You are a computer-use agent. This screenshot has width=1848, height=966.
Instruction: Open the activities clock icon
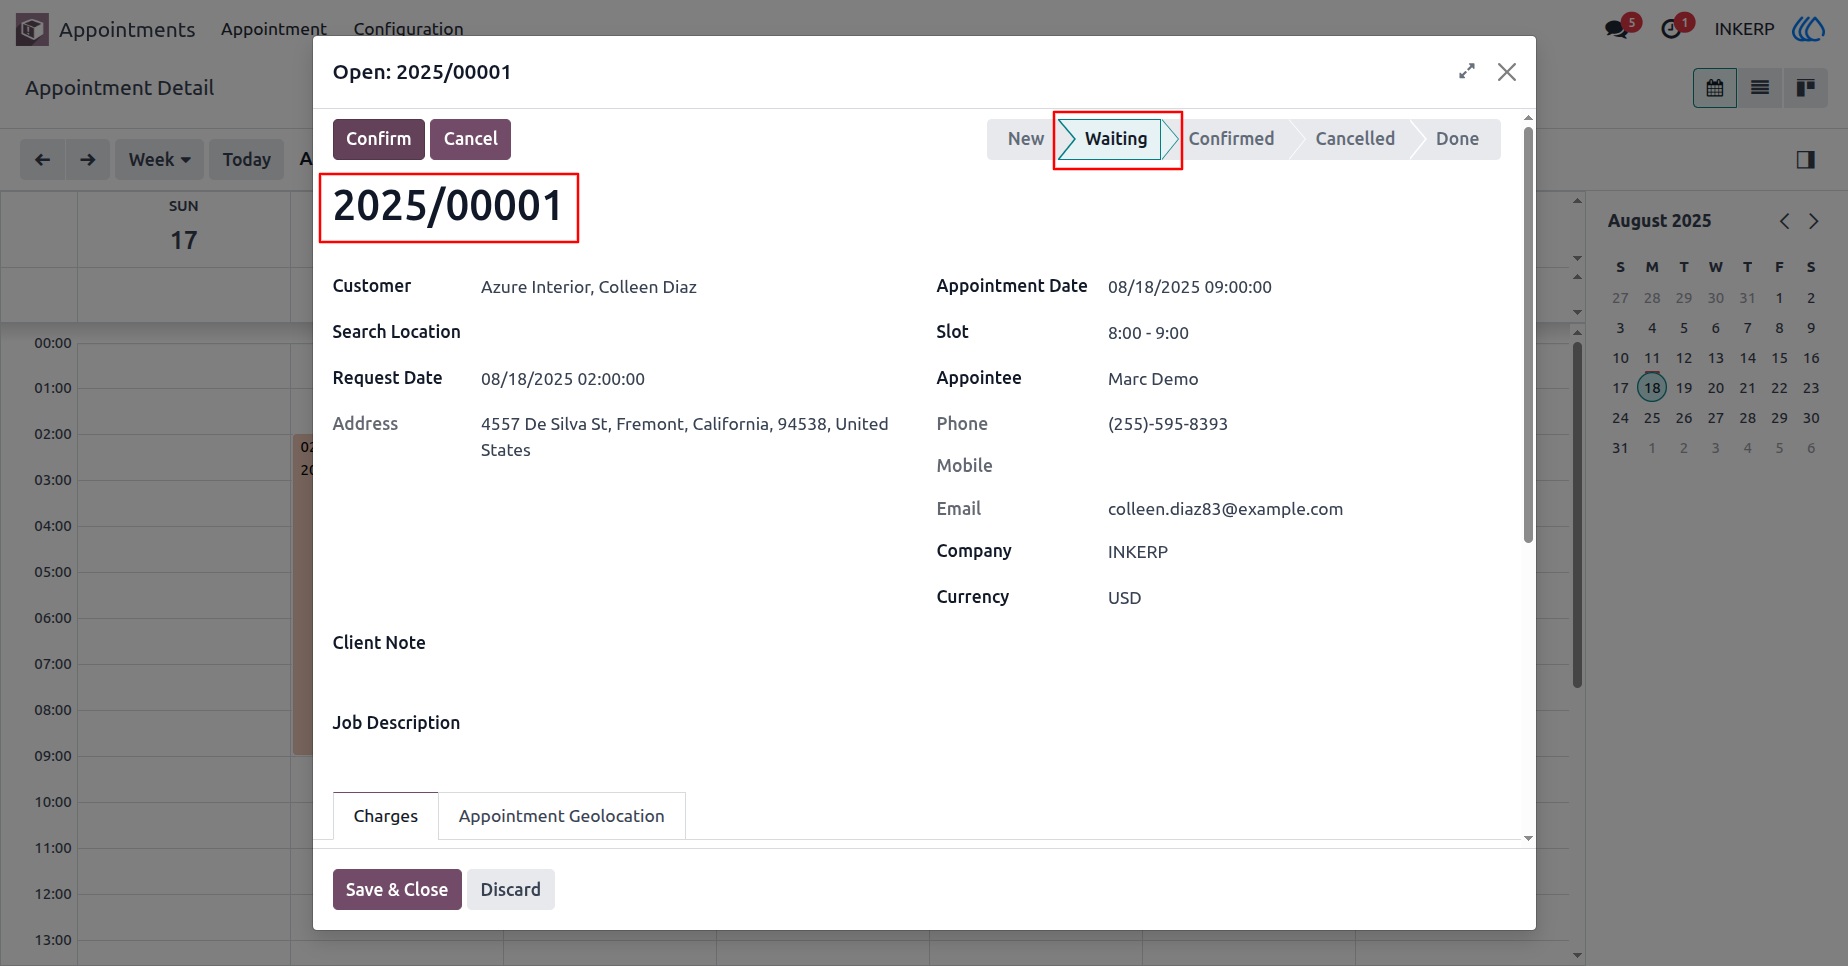click(1671, 29)
